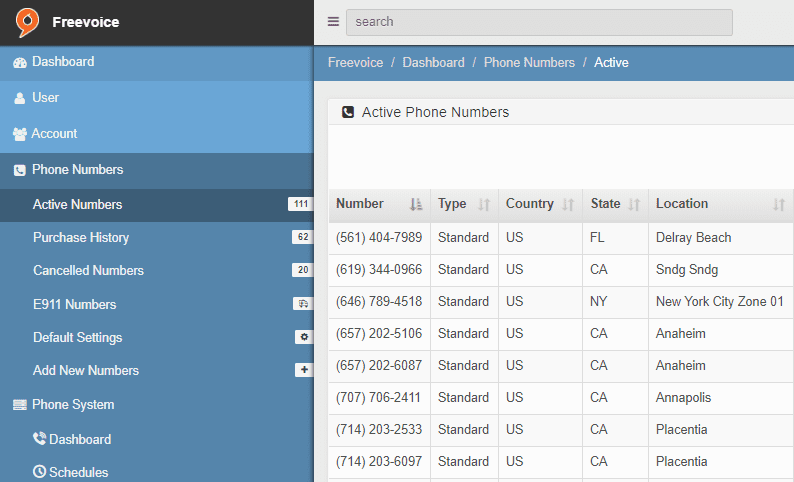This screenshot has width=794, height=482.
Task: Click the Phone System server icon
Action: tap(20, 405)
